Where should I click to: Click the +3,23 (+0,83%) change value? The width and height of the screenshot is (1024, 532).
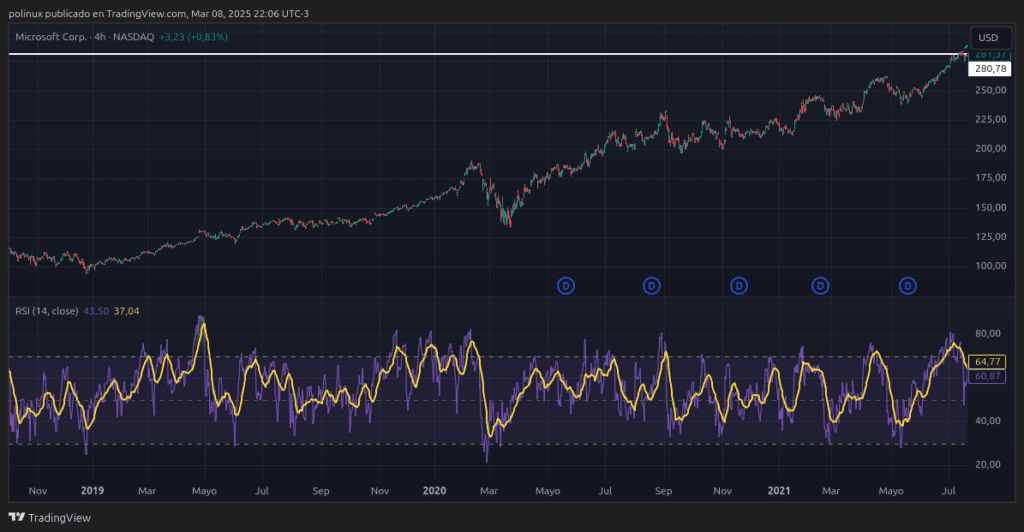tap(193, 37)
